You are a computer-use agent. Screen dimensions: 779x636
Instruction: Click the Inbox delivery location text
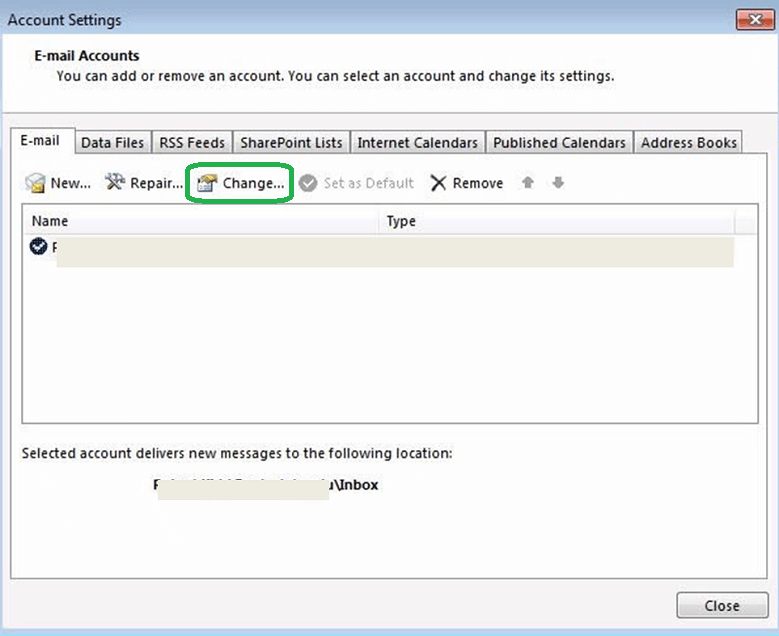click(x=266, y=484)
